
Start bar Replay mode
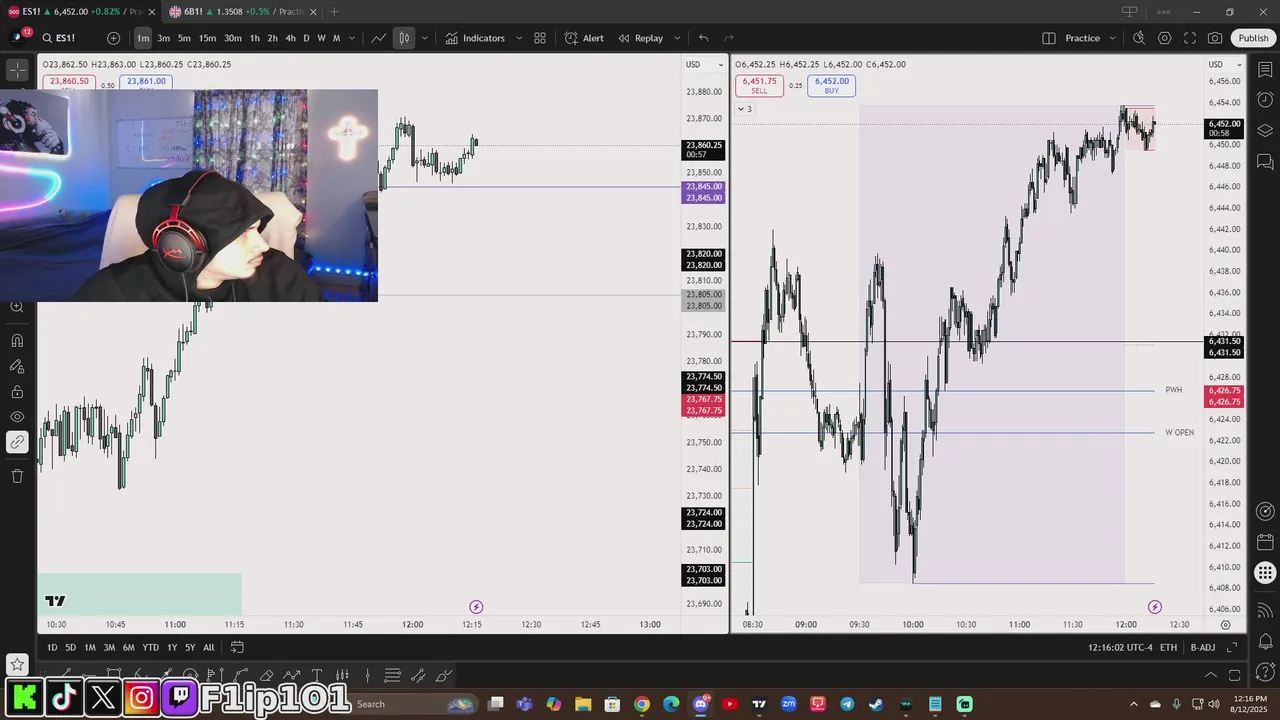pos(641,38)
